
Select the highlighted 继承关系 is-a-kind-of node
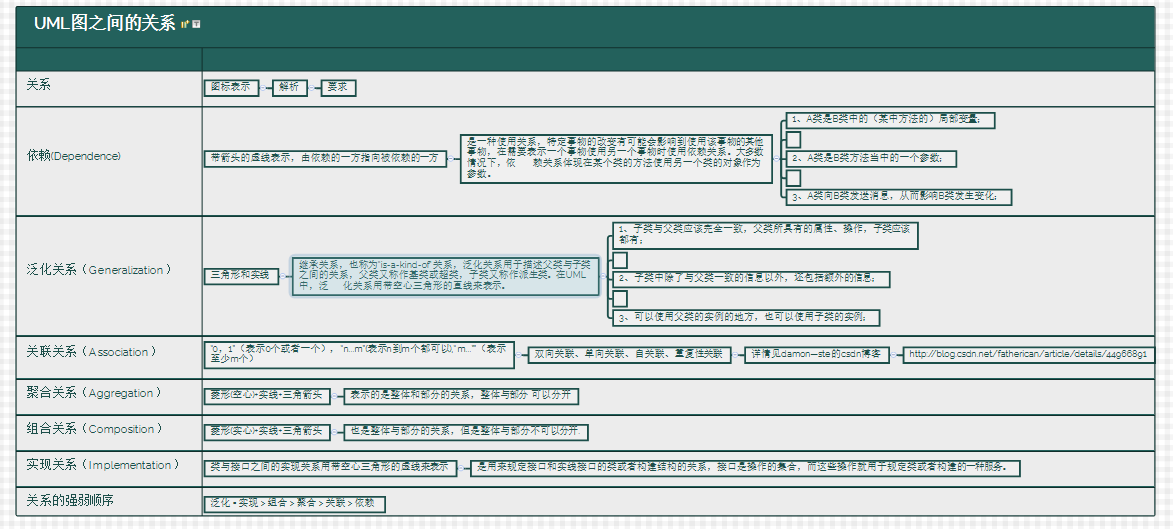tap(446, 276)
